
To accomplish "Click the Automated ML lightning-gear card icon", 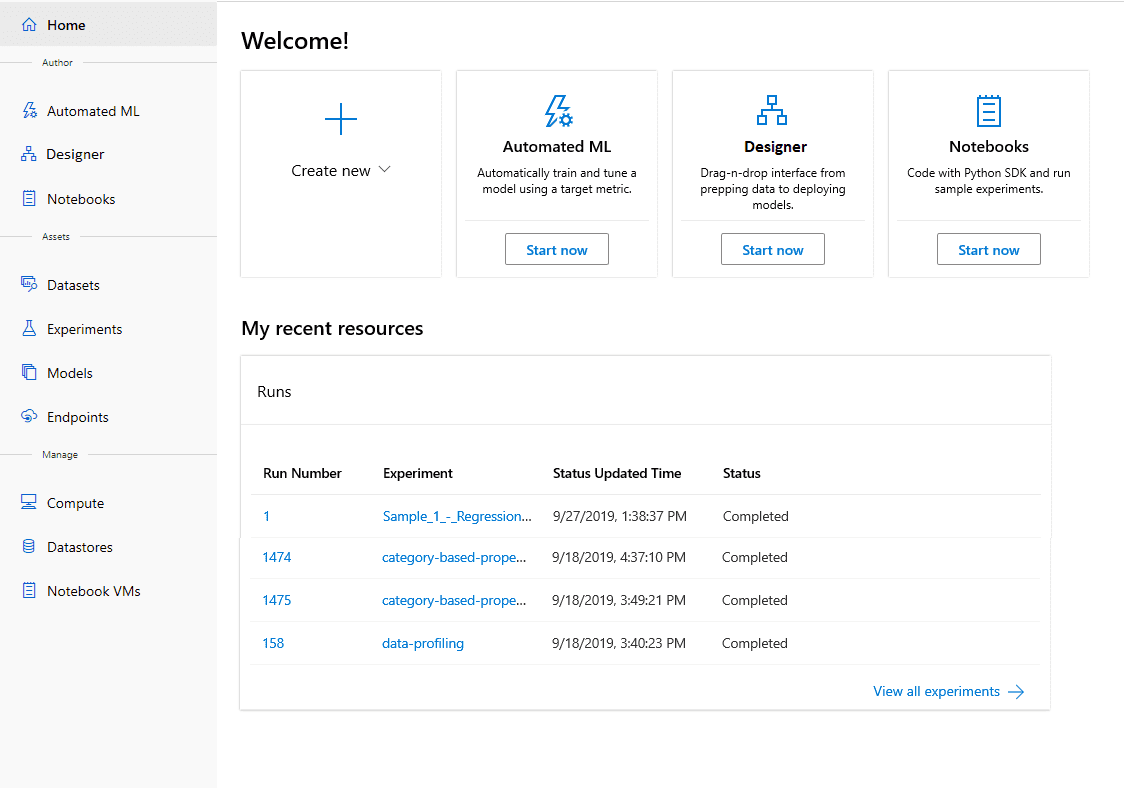I will (558, 111).
